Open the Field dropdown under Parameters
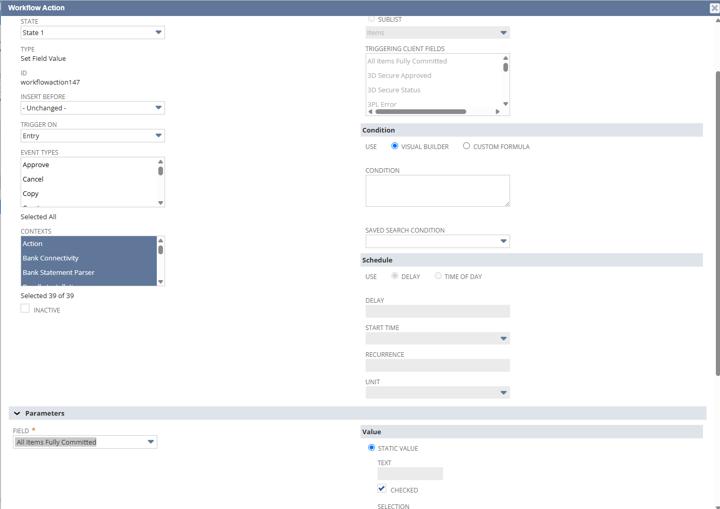This screenshot has height=509, width=720. coord(85,442)
